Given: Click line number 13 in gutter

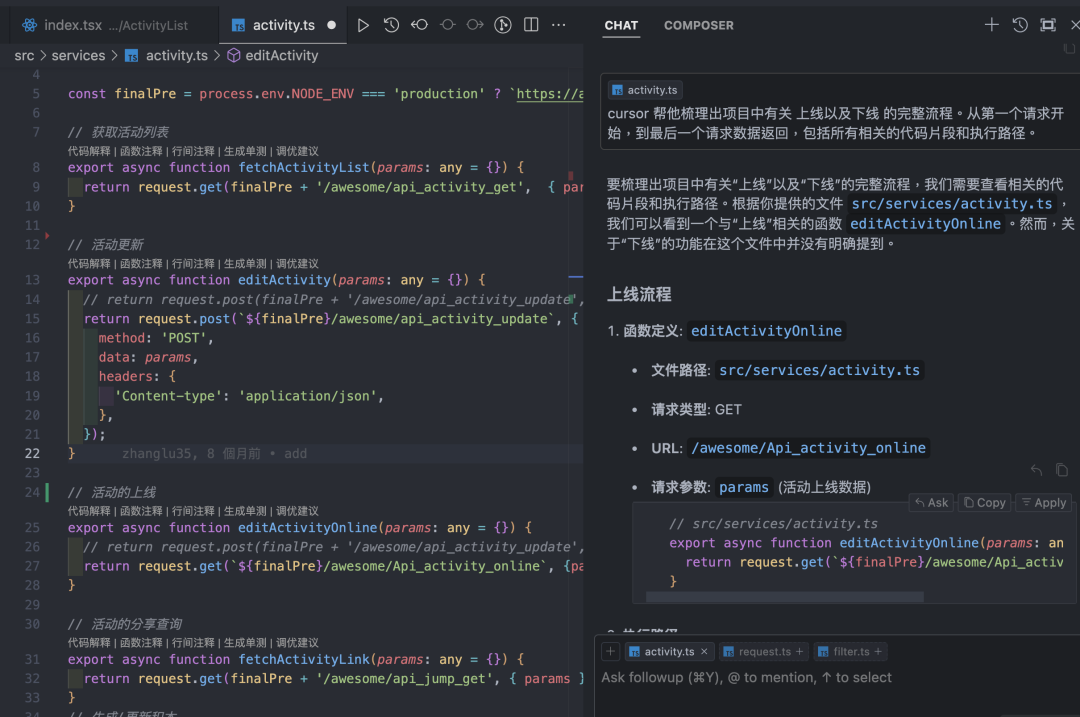Looking at the screenshot, I should tap(32, 280).
